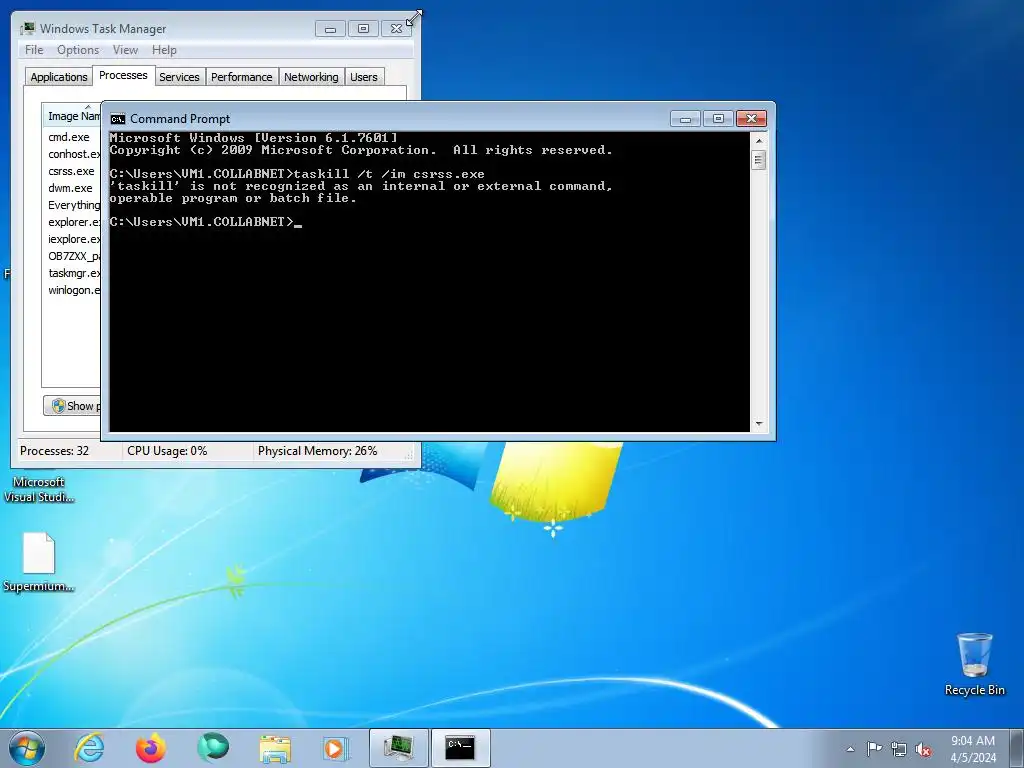Screen dimensions: 1024x768
Task: Click Command Prompt scrollbar up arrow
Action: coord(758,140)
